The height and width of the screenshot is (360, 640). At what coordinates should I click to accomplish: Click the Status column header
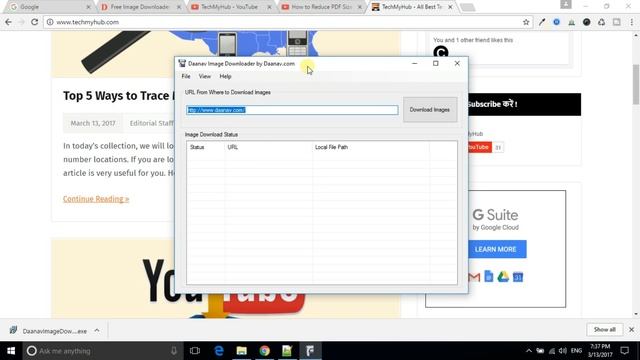click(x=205, y=147)
